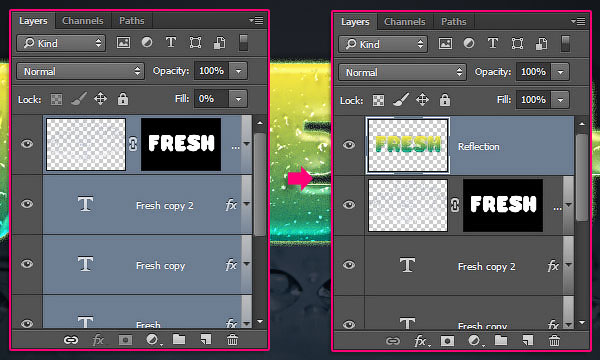Viewport: 600px width, 360px height.
Task: Click FRESH mask thumbnail in right panel
Action: (503, 205)
